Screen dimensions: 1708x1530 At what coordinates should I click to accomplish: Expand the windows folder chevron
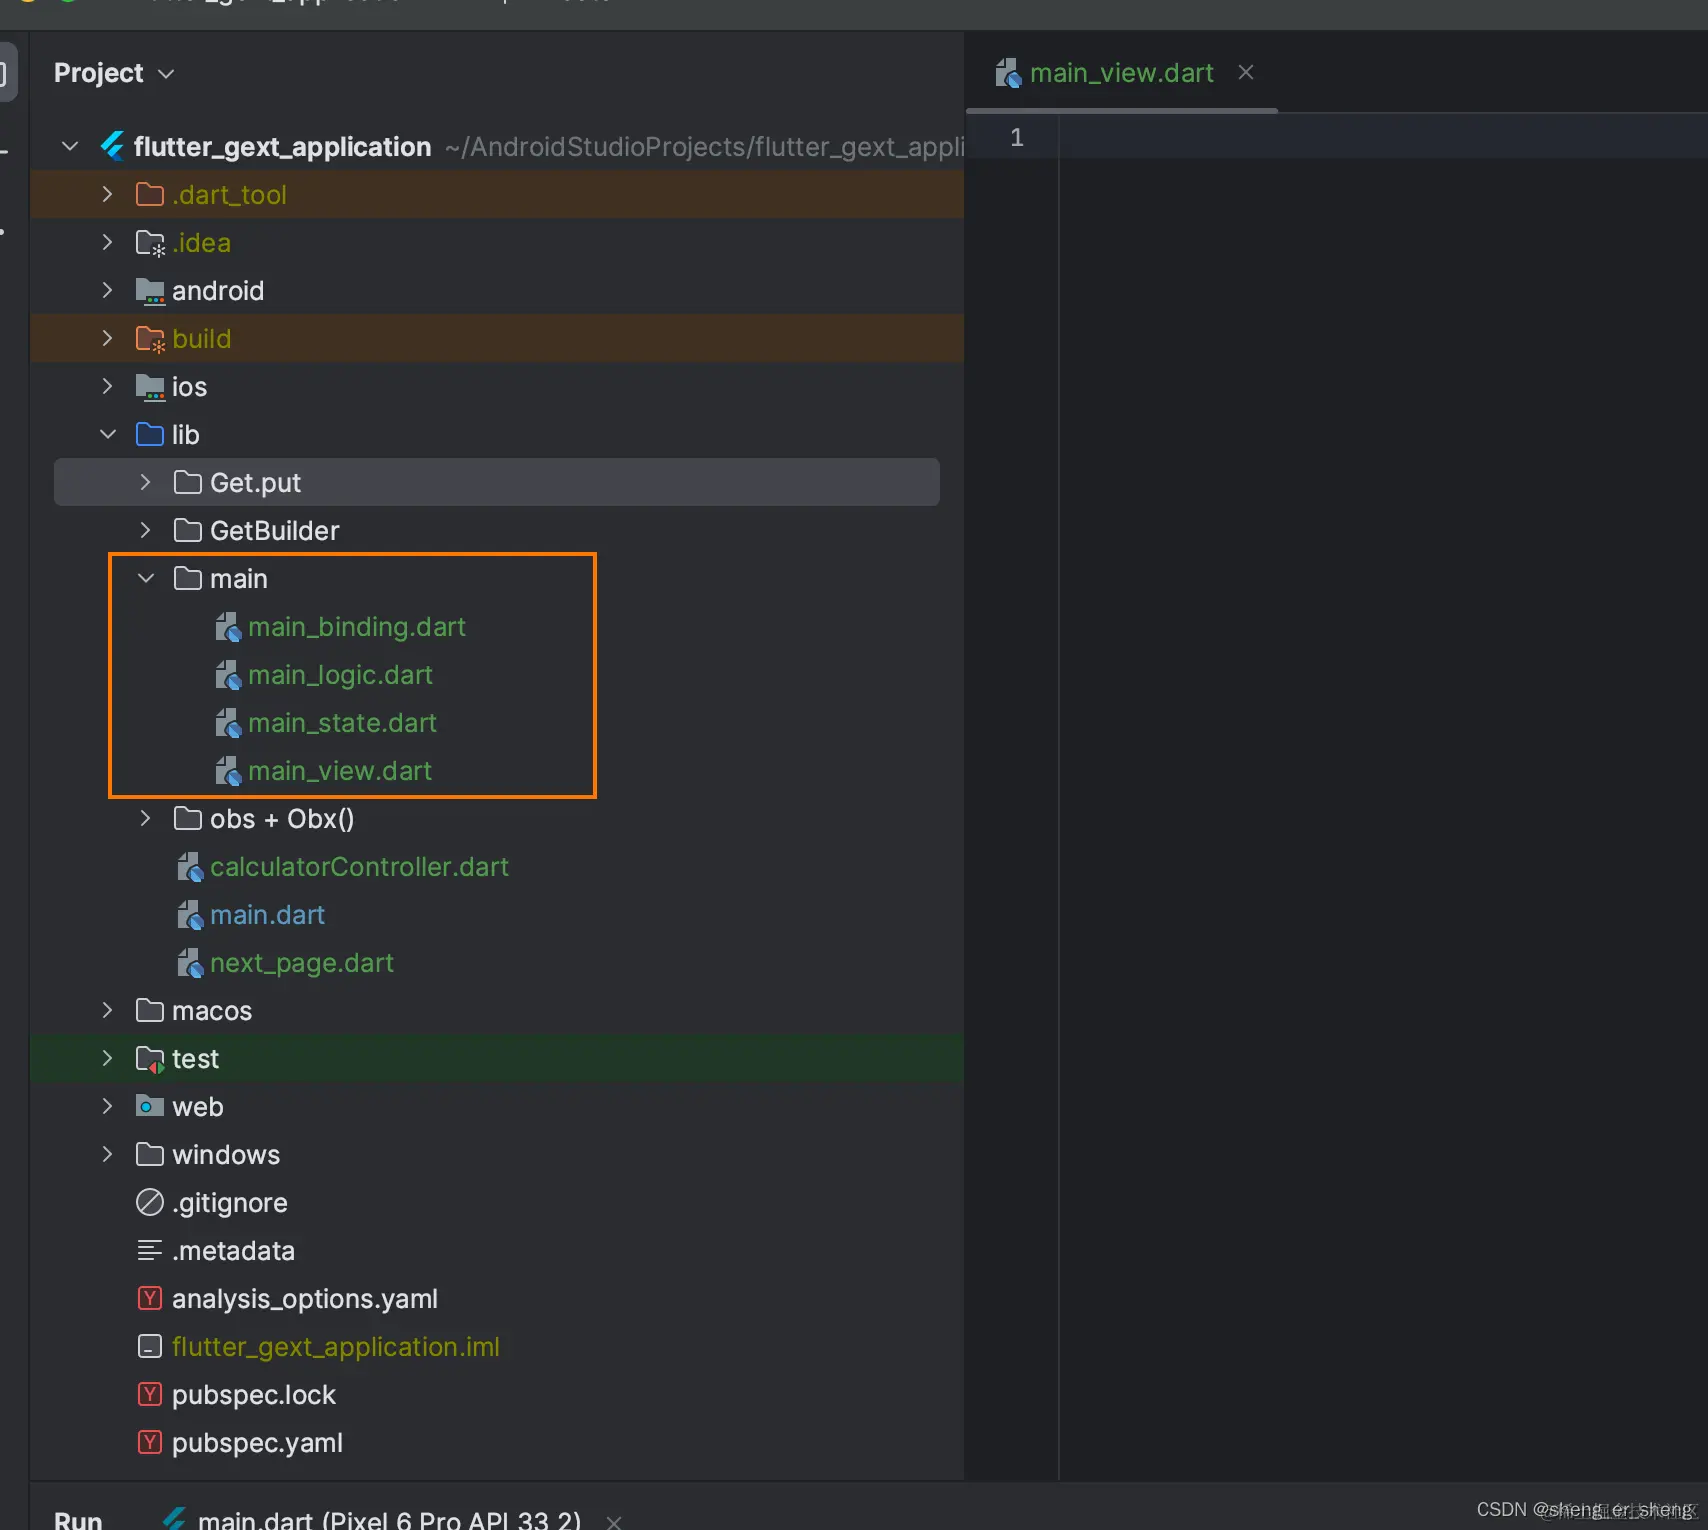coord(107,1154)
